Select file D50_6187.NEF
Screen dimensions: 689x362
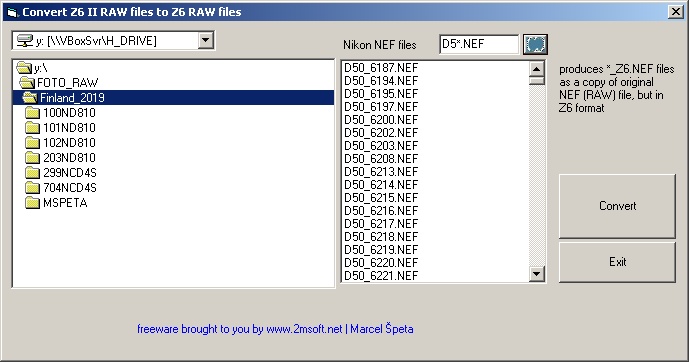coord(381,68)
